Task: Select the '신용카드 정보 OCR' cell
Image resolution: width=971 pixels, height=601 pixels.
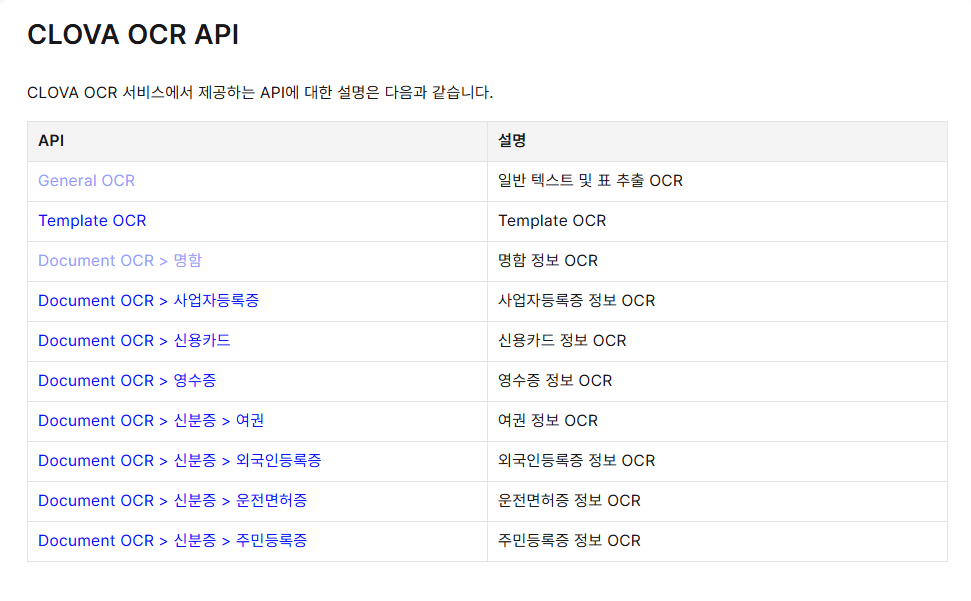Action: point(717,341)
